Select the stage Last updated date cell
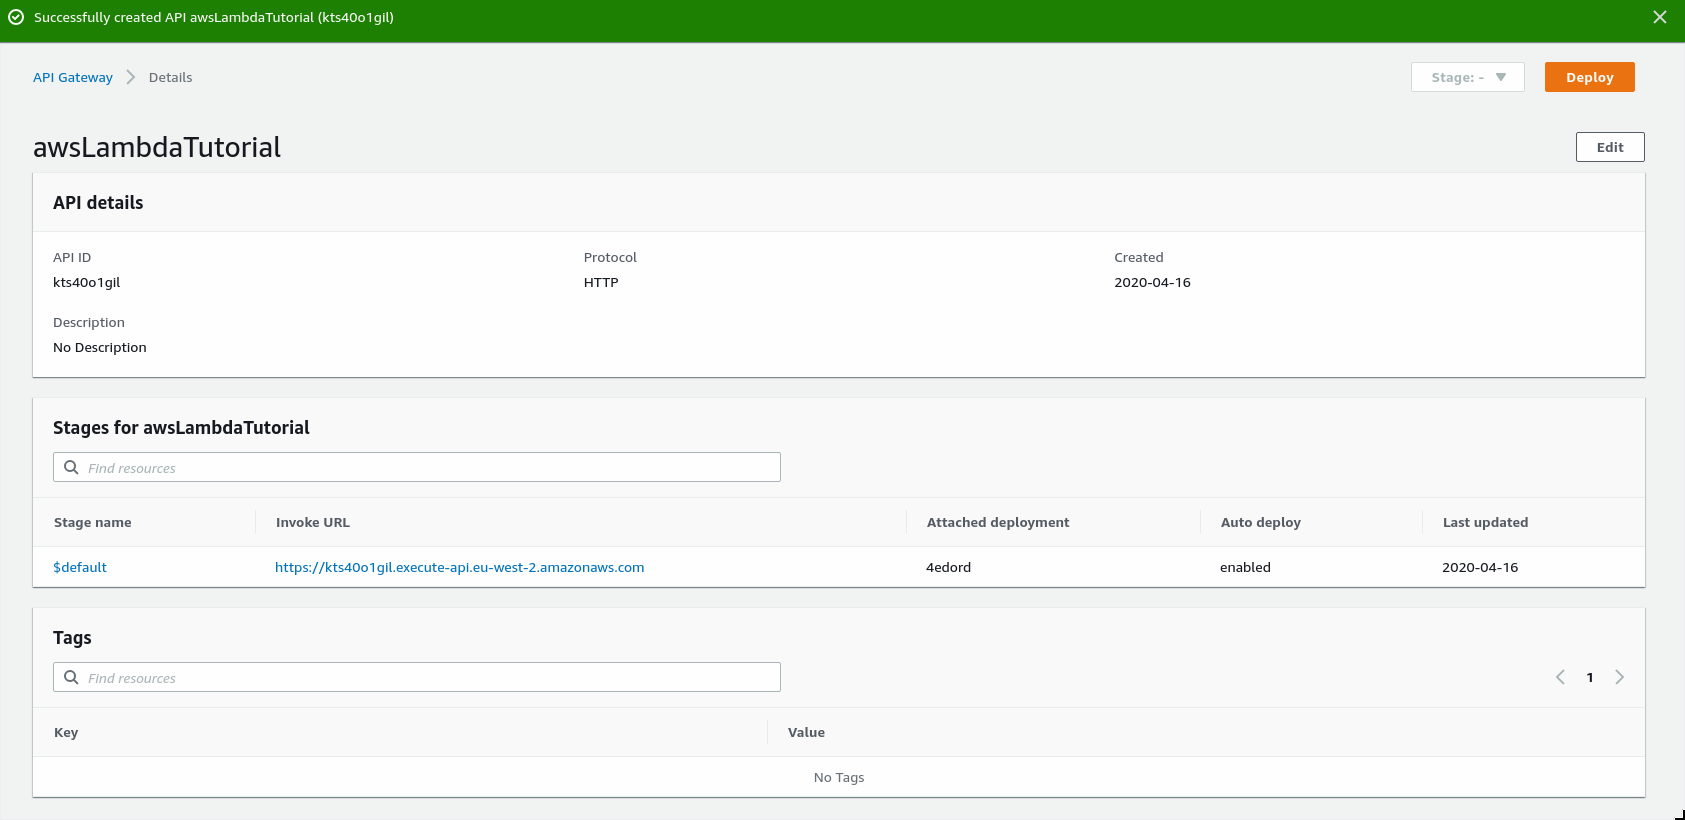1685x820 pixels. (x=1480, y=567)
